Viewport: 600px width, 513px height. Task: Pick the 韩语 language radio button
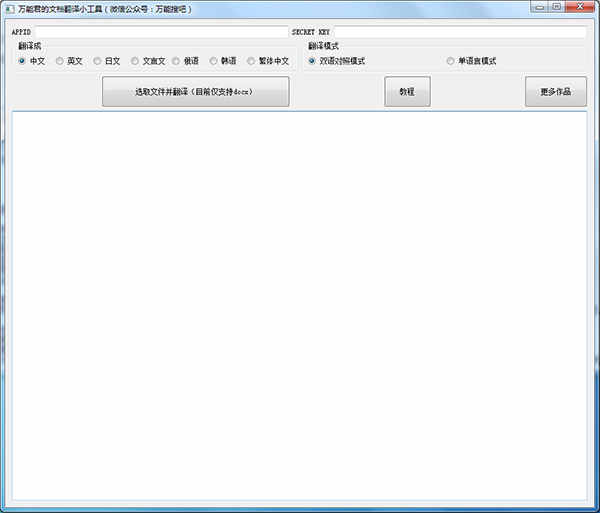click(223, 61)
